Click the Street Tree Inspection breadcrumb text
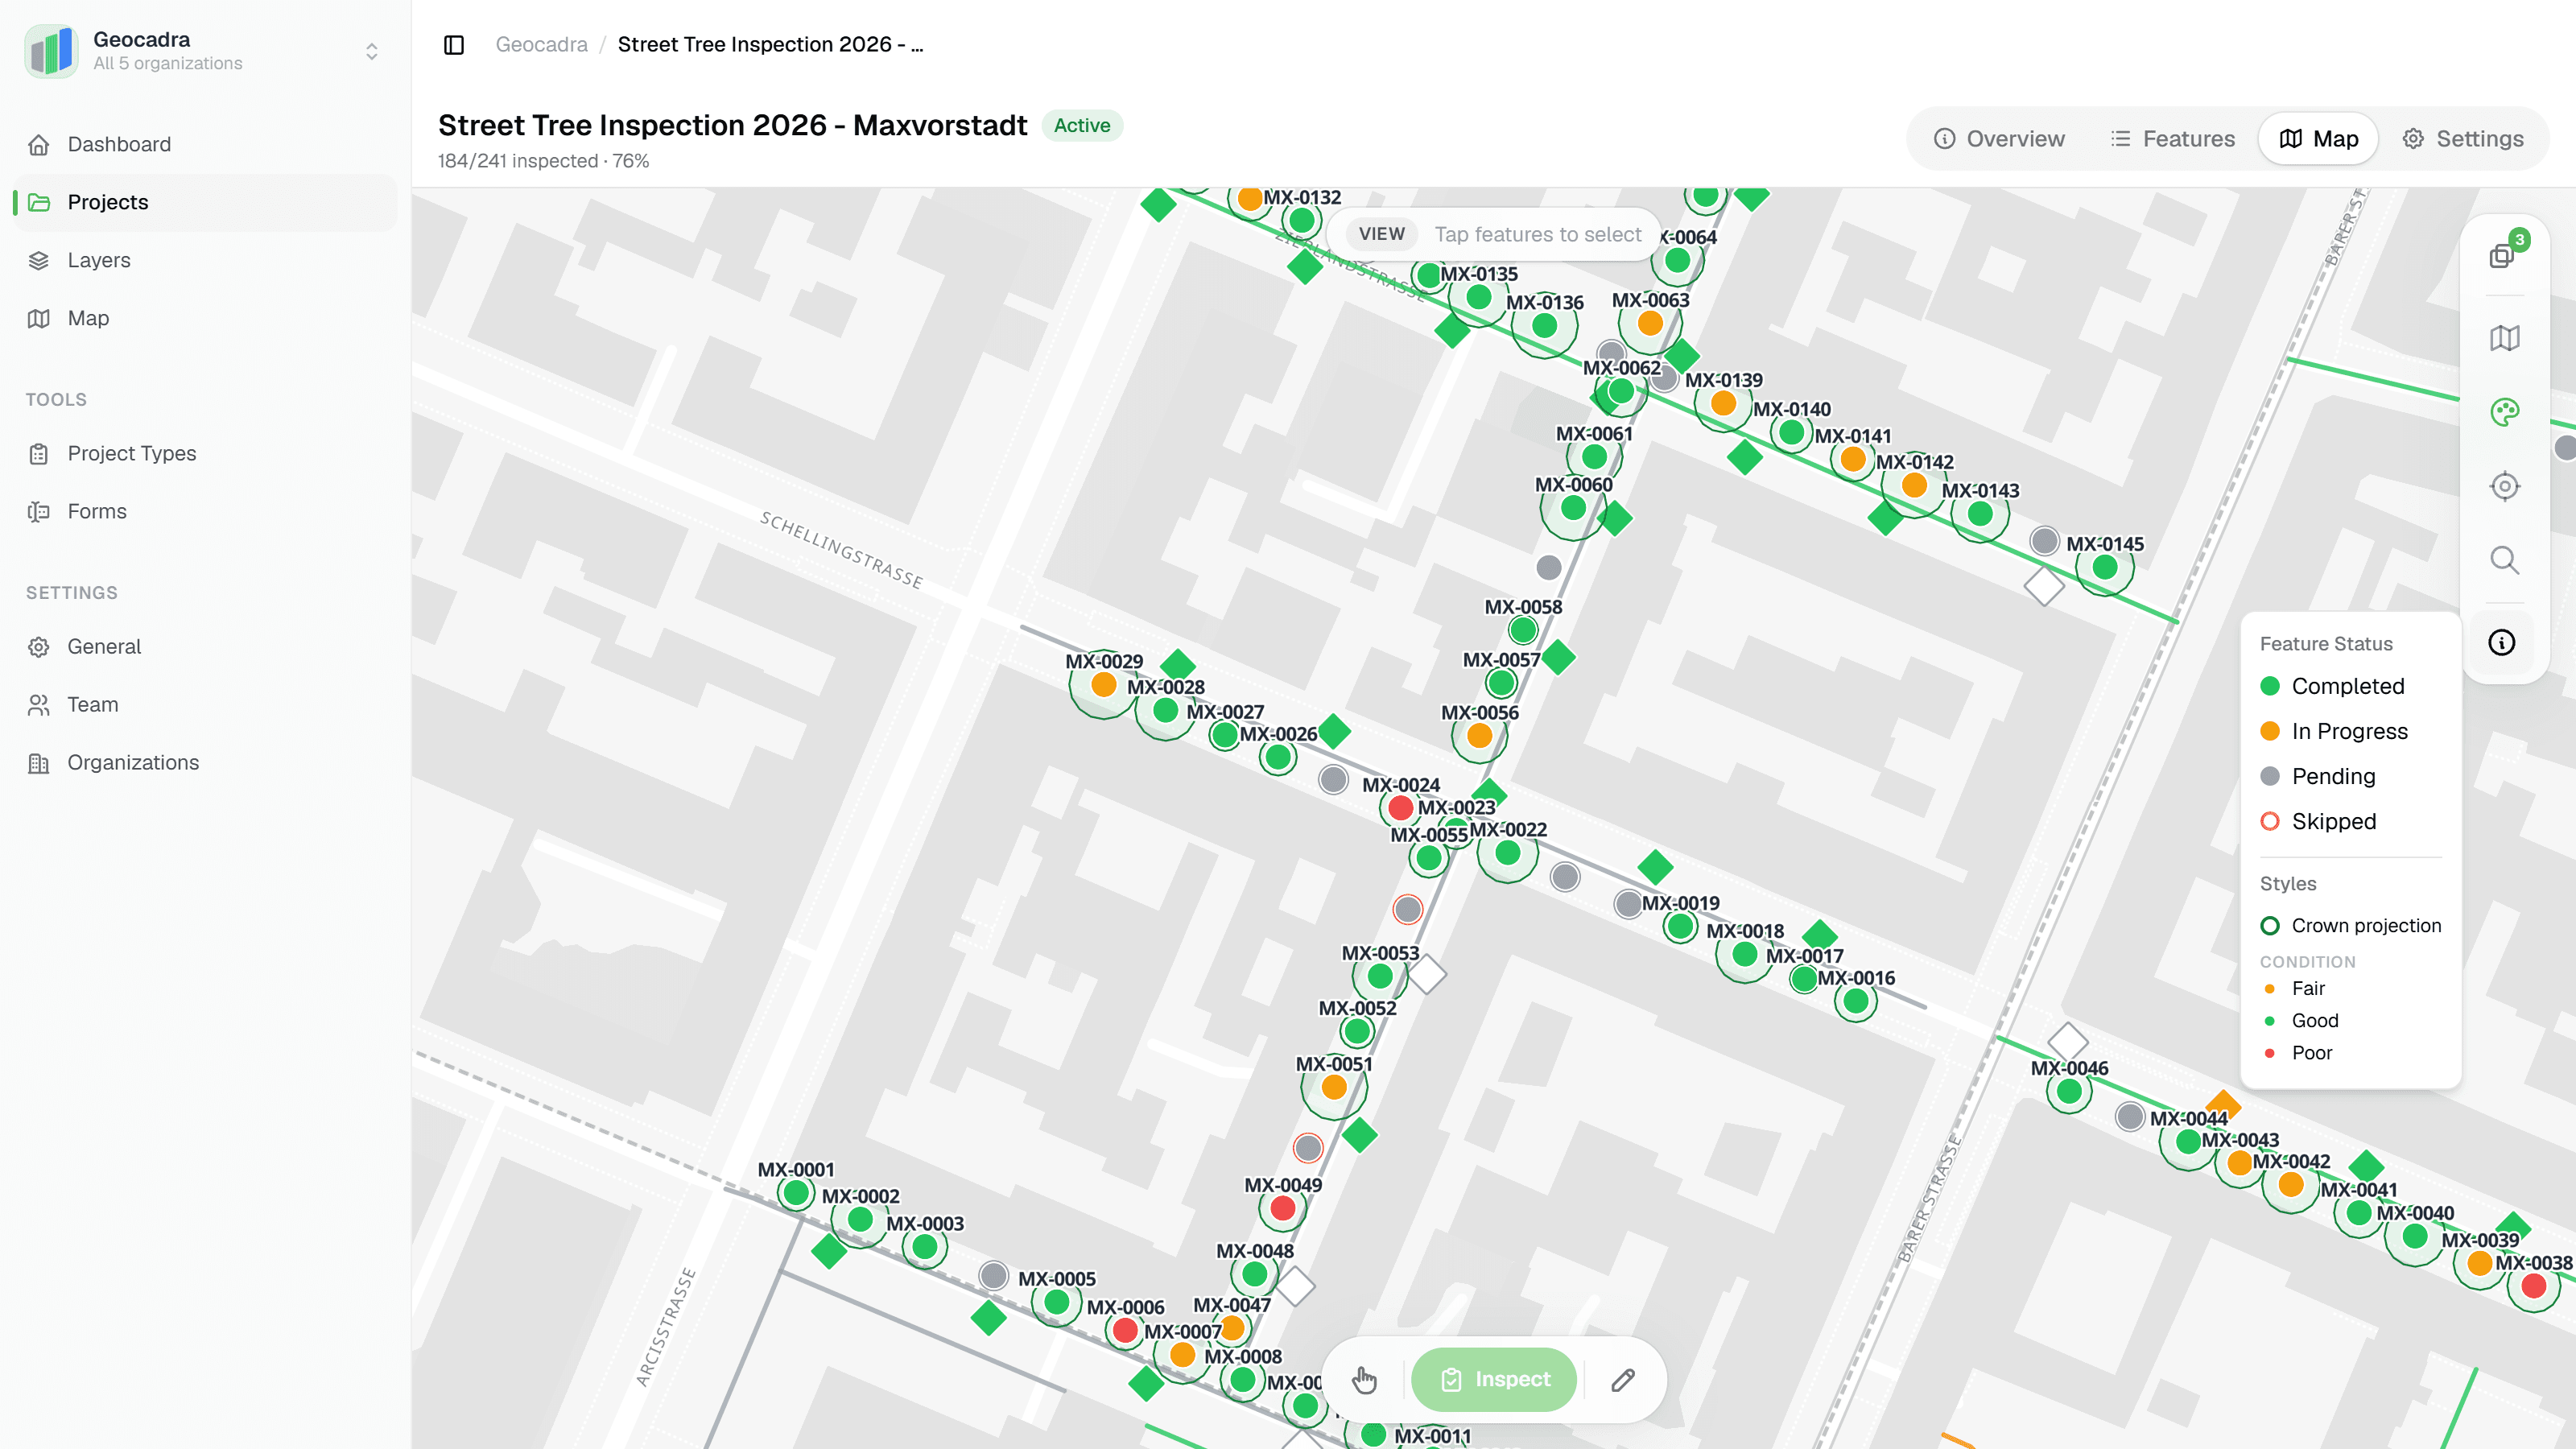2576x1449 pixels. pos(770,45)
